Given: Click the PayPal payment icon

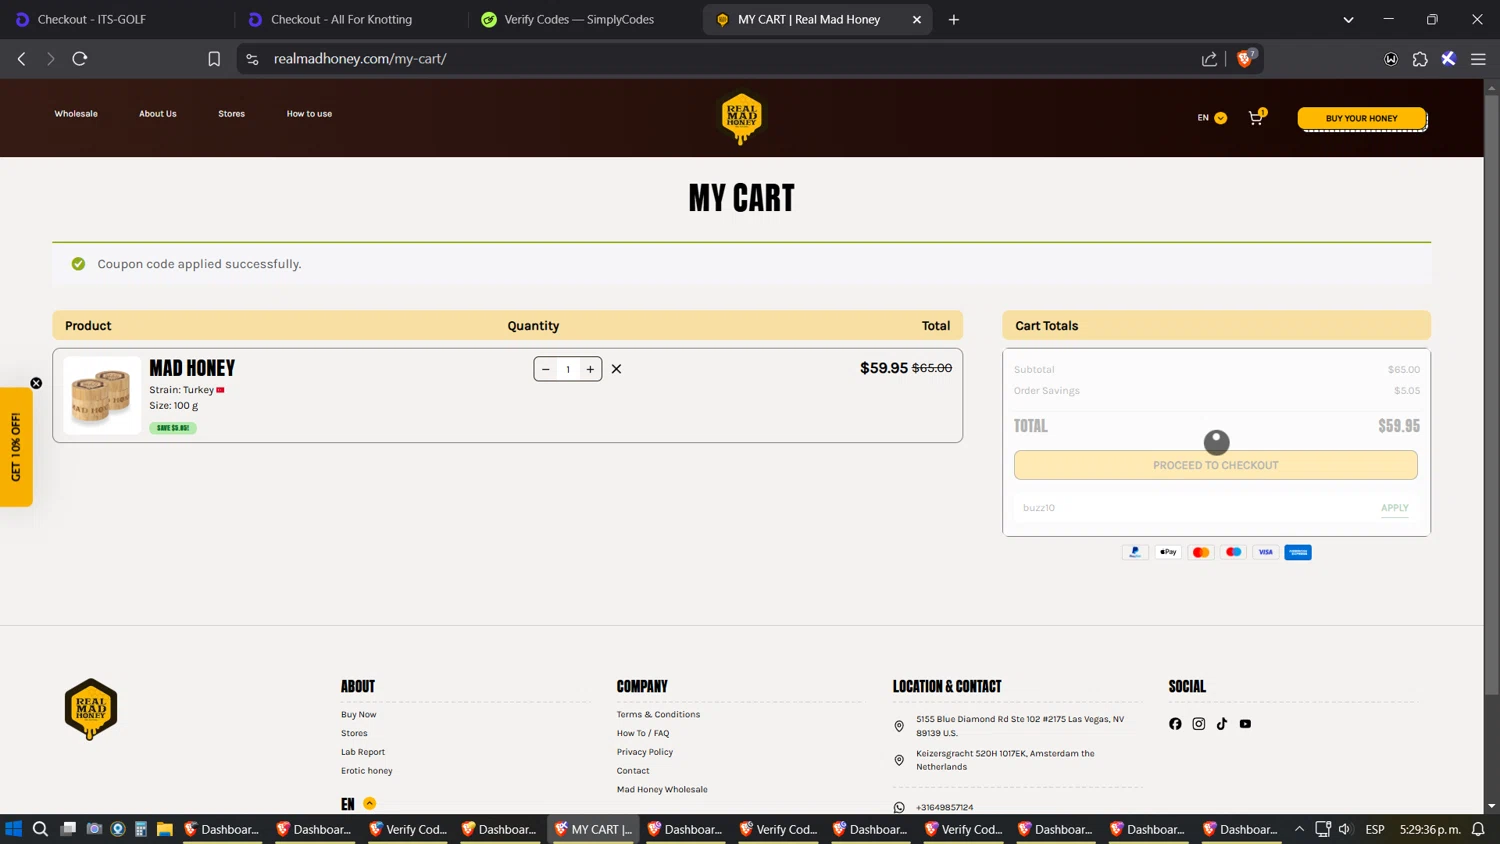Looking at the screenshot, I should [1135, 552].
